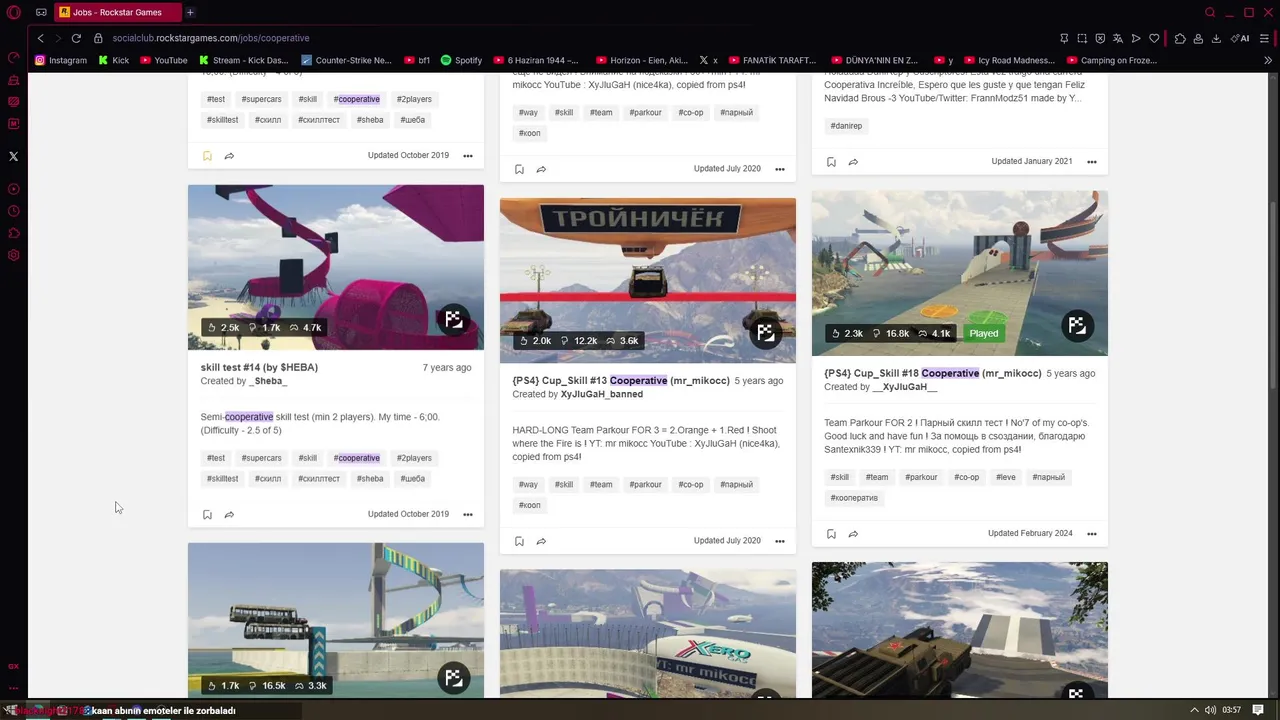Bookmark the top job updated July 2020

click(x=519, y=169)
